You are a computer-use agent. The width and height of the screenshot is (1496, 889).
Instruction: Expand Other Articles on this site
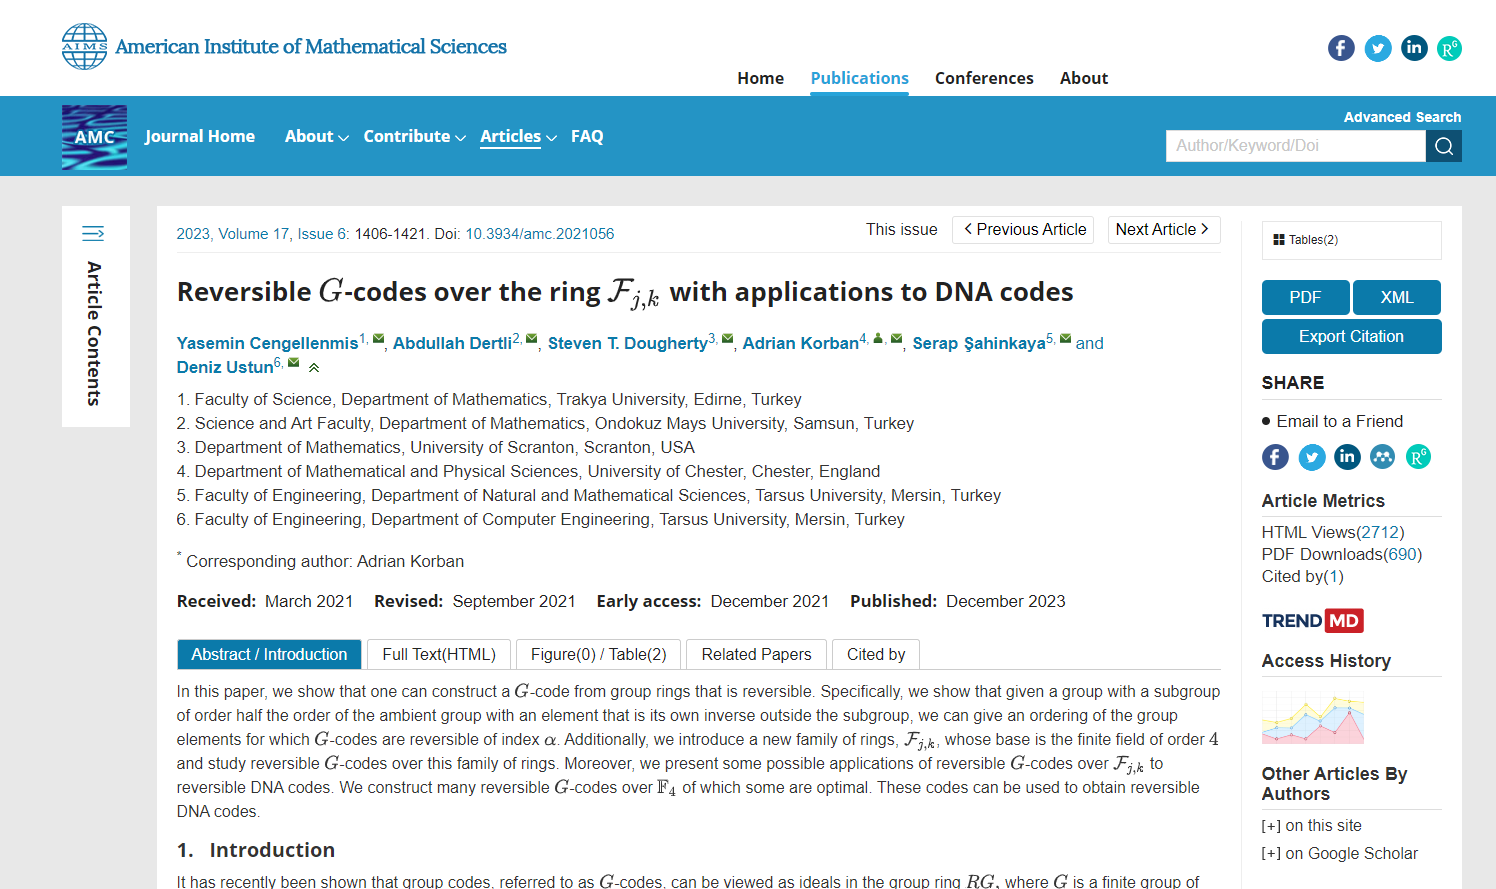pyautogui.click(x=1311, y=826)
